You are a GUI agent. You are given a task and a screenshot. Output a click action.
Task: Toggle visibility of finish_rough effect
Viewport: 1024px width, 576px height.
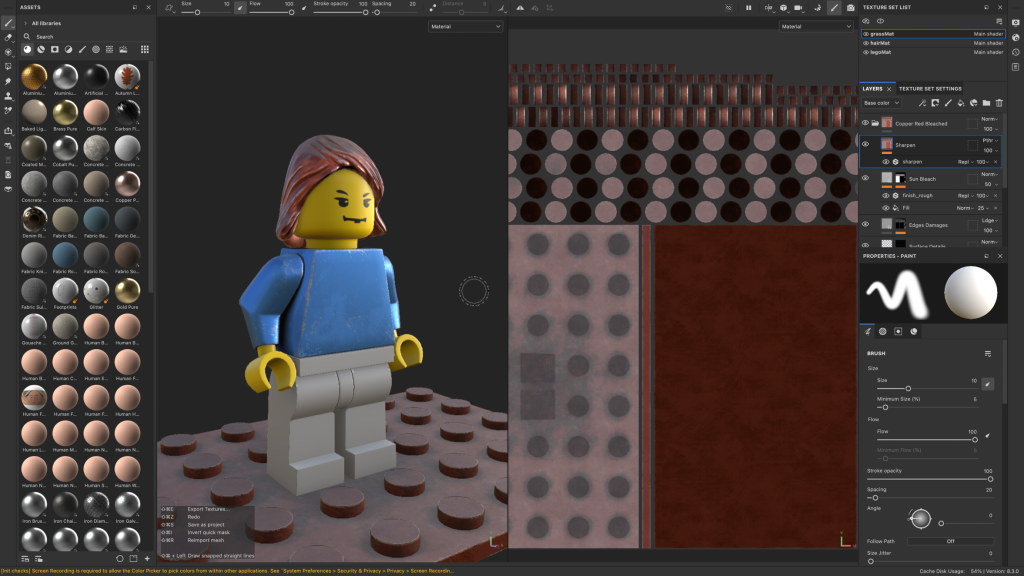click(886, 195)
